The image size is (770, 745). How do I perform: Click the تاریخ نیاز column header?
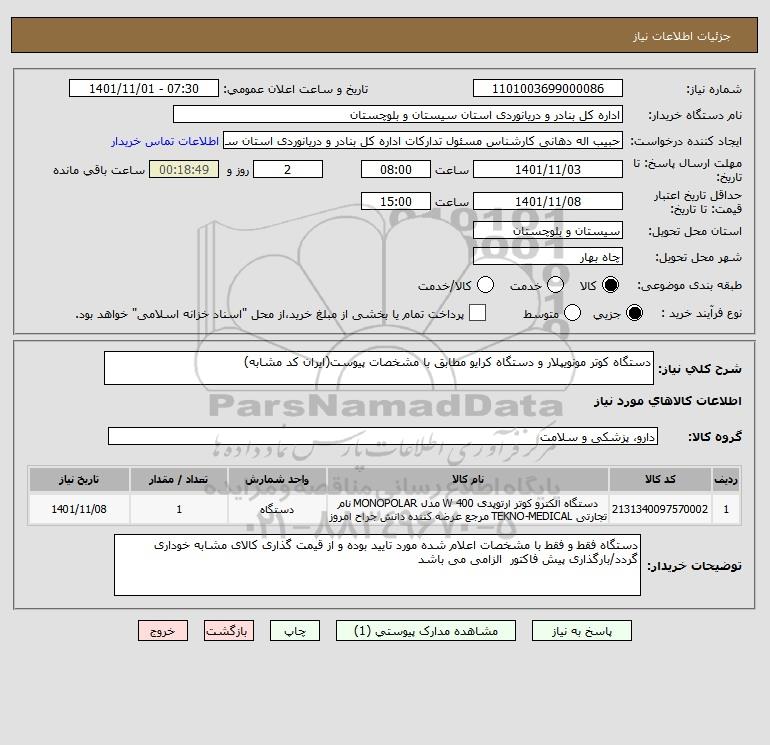pyautogui.click(x=79, y=479)
